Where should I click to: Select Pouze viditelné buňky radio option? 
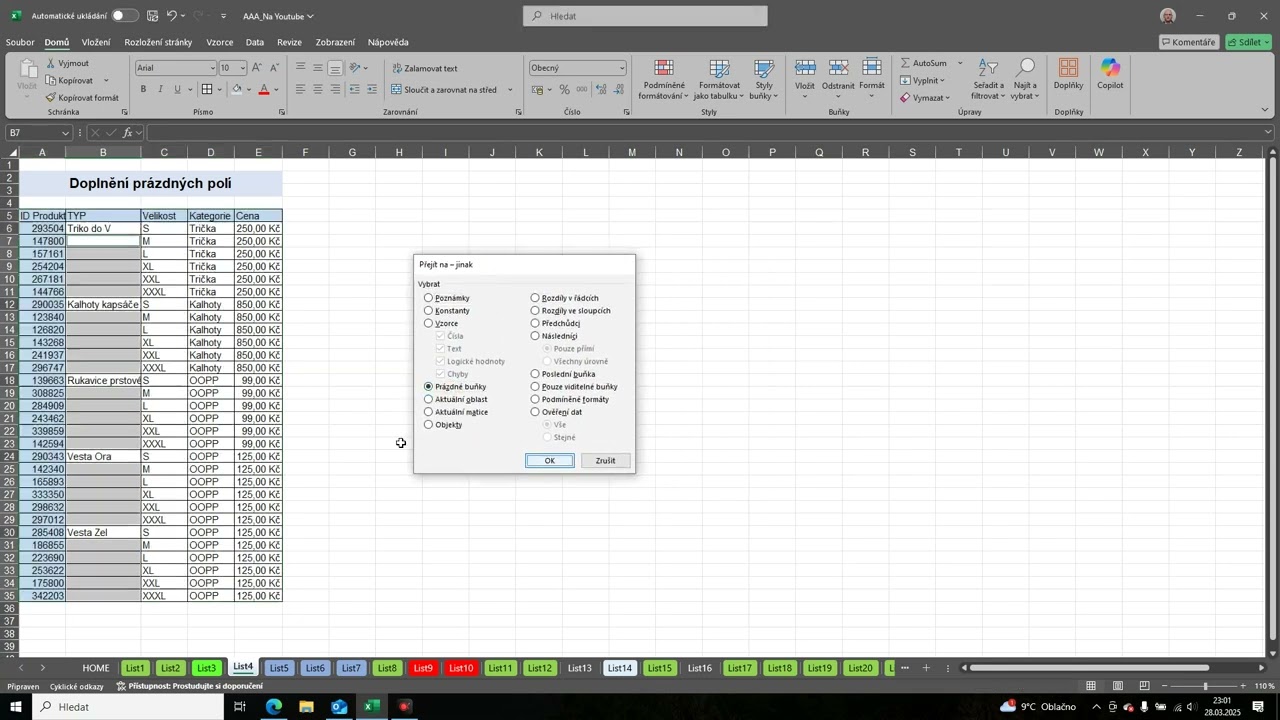[x=535, y=386]
